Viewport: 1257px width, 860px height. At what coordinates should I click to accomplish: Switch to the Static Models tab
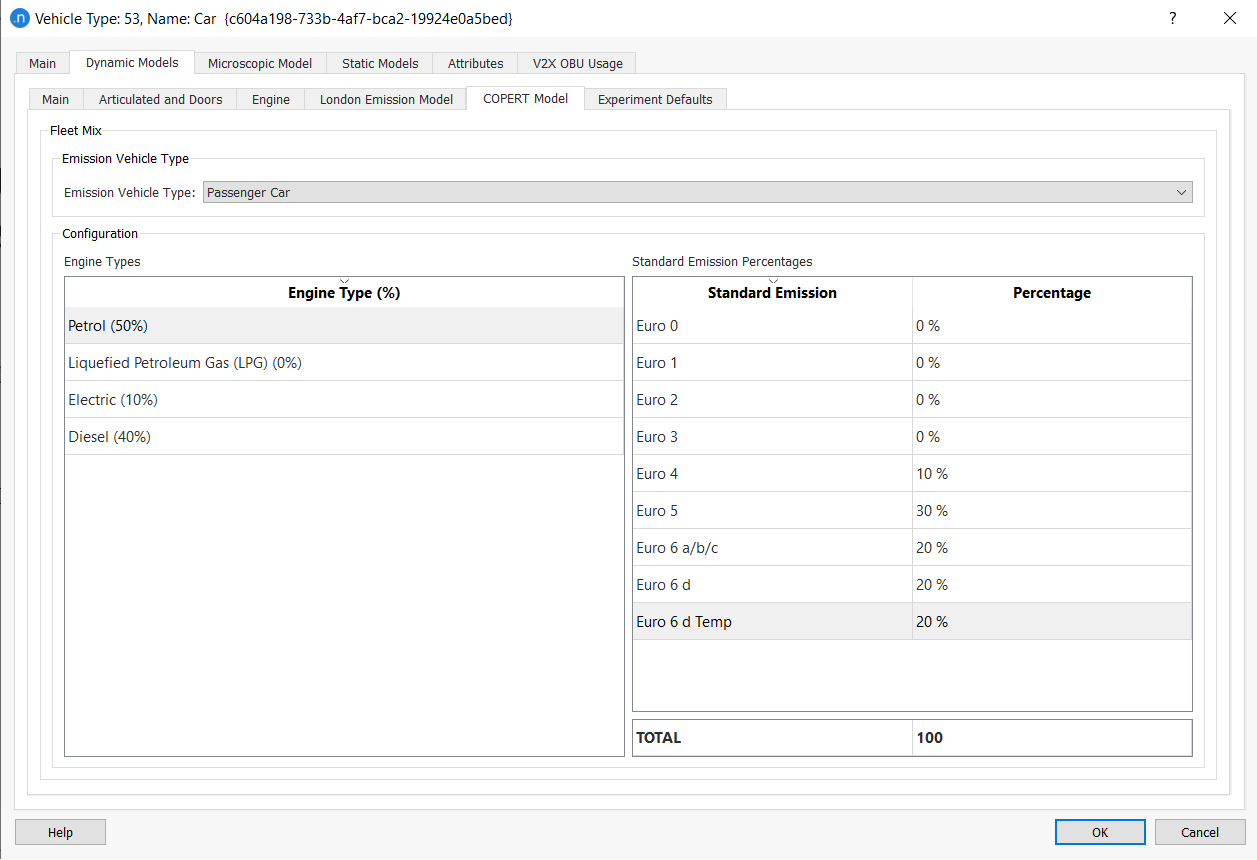click(x=379, y=63)
